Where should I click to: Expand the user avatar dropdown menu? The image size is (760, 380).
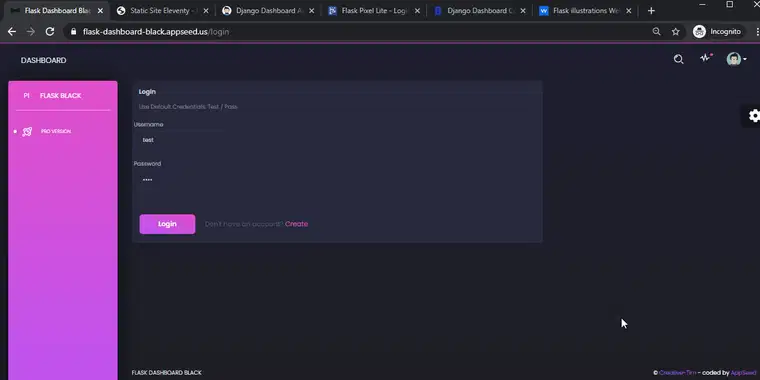(x=736, y=59)
